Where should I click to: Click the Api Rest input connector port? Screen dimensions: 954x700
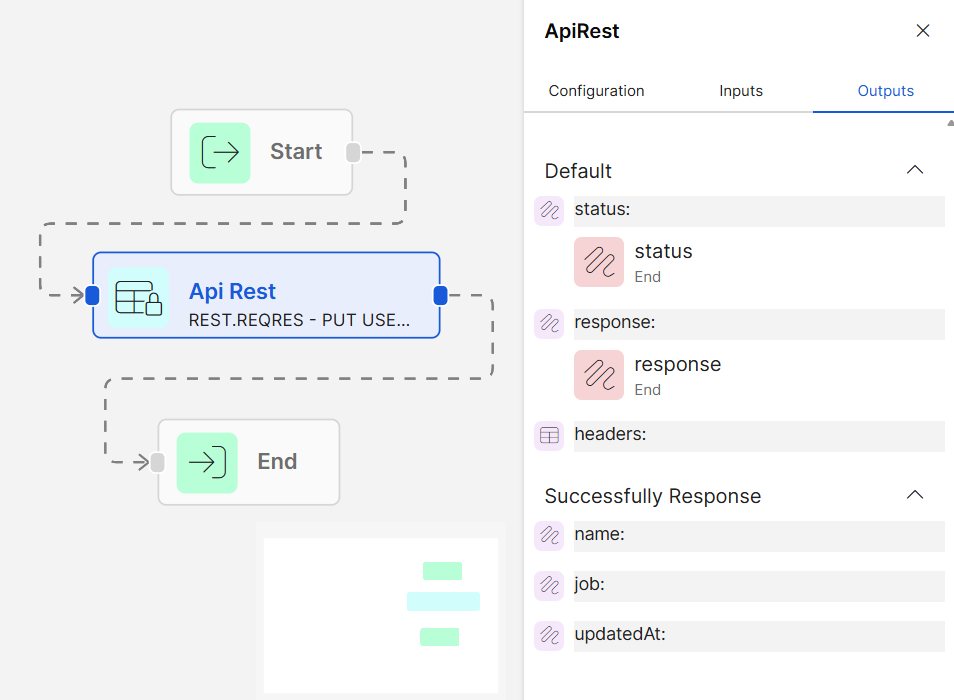93,295
